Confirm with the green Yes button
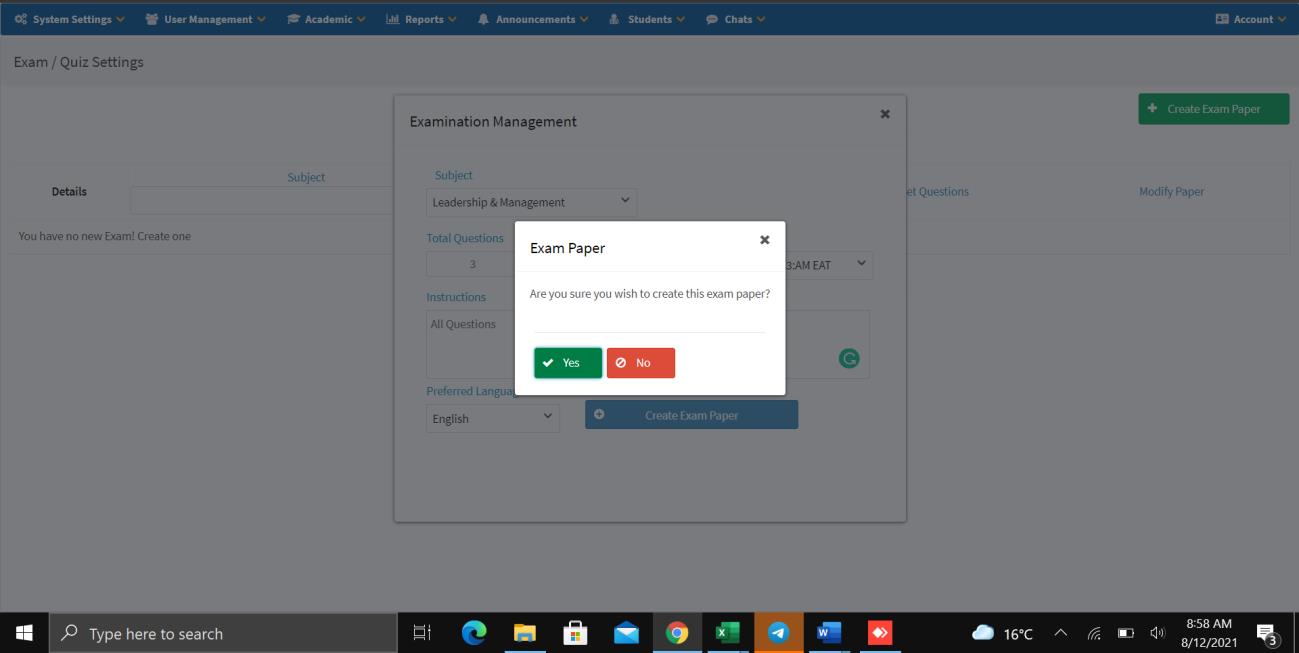 [x=568, y=363]
